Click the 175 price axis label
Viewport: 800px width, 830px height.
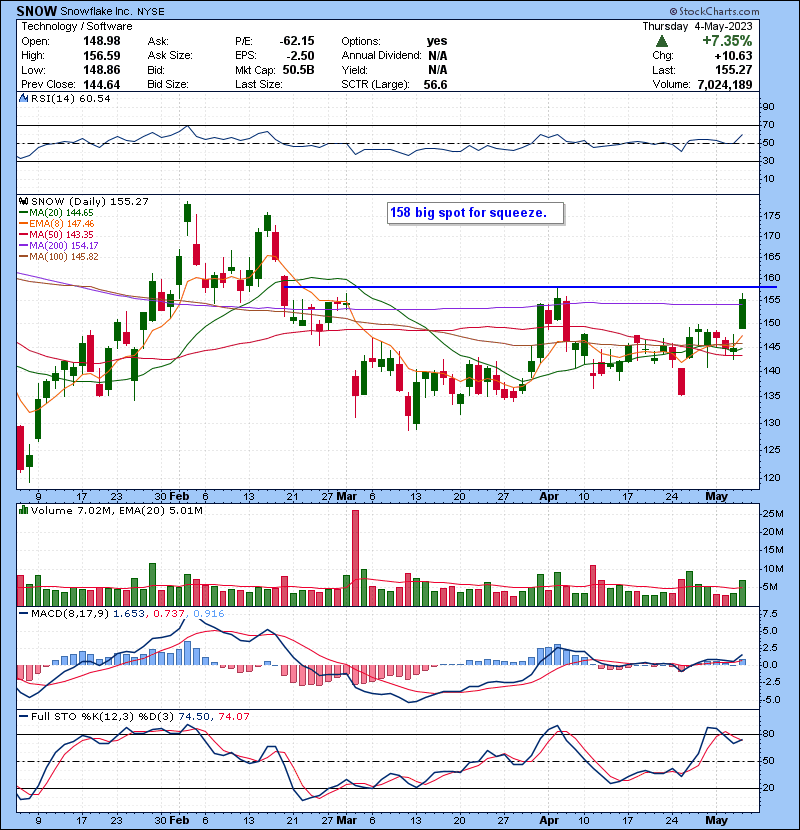[x=771, y=216]
